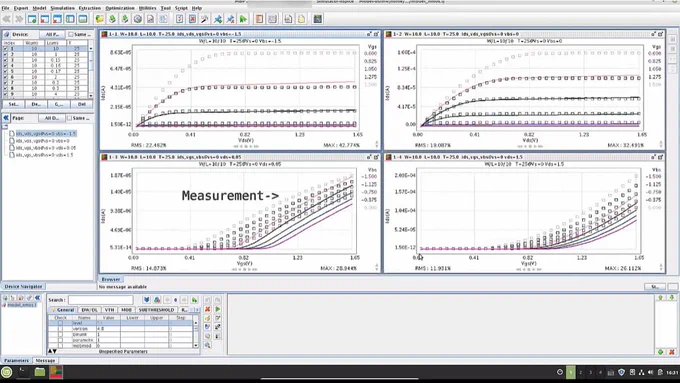Click the red X icon beside parameter table

(207, 309)
